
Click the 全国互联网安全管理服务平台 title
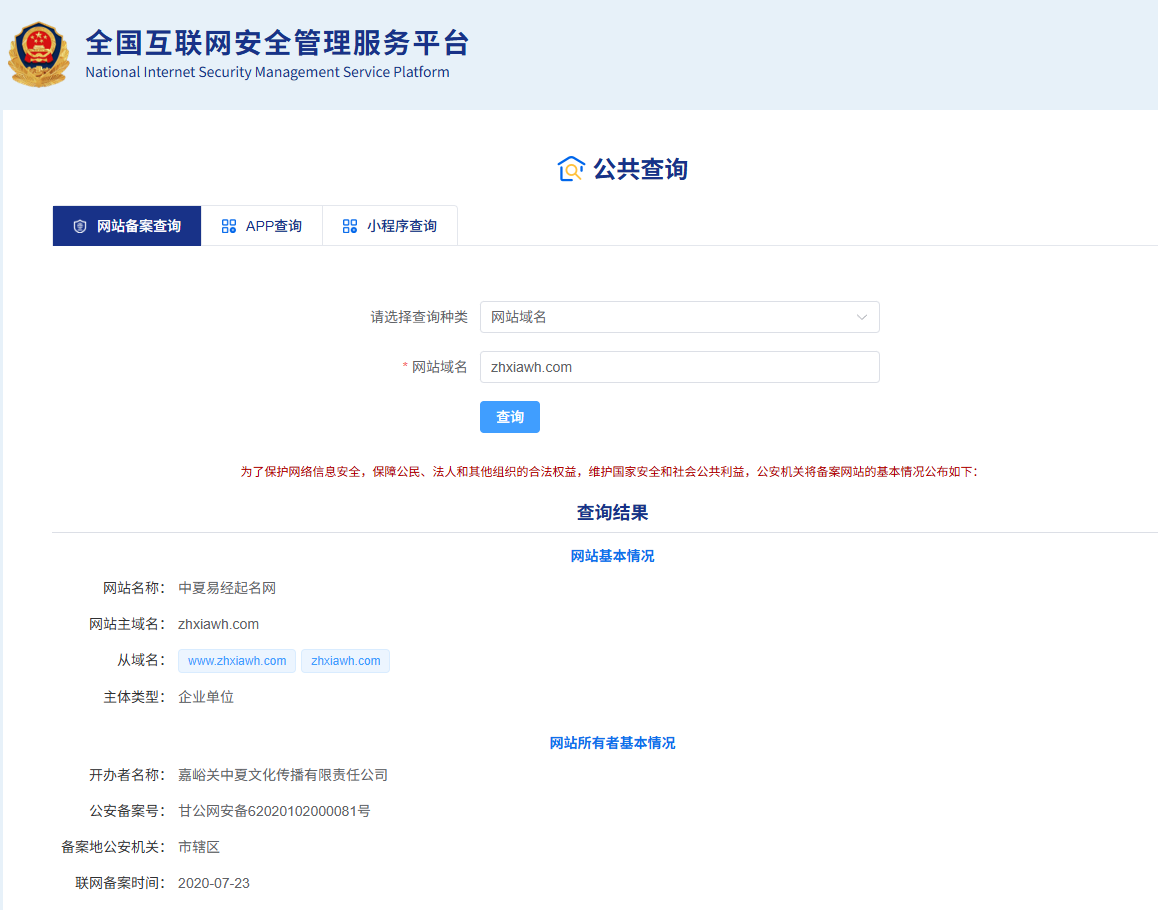click(x=277, y=43)
